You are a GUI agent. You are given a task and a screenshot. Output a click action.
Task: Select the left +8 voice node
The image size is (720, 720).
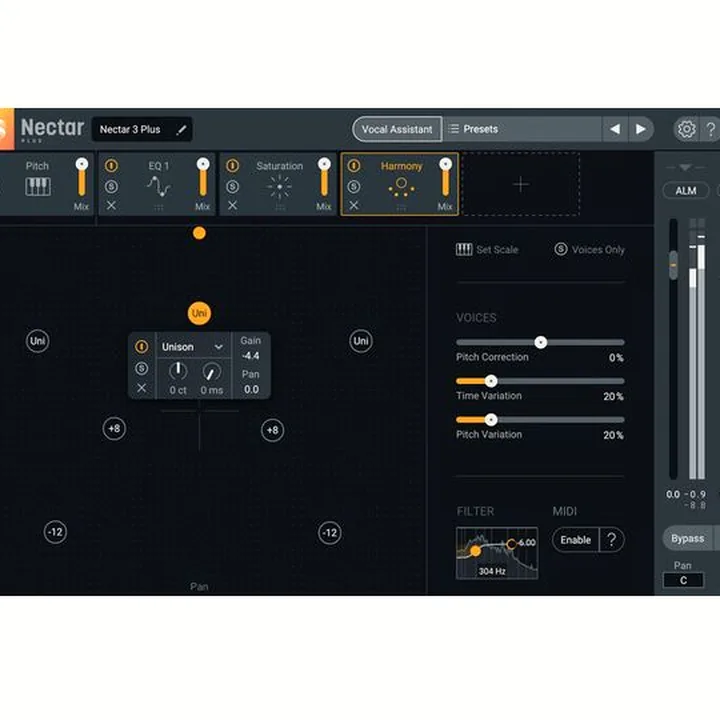tap(114, 429)
